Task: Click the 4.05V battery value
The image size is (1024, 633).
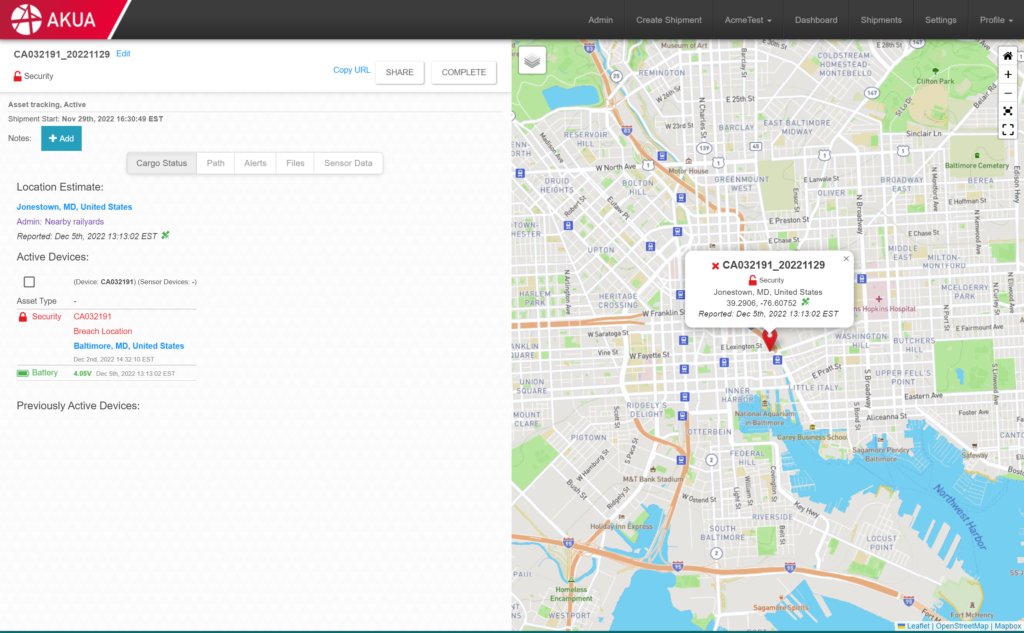Action: (82, 374)
